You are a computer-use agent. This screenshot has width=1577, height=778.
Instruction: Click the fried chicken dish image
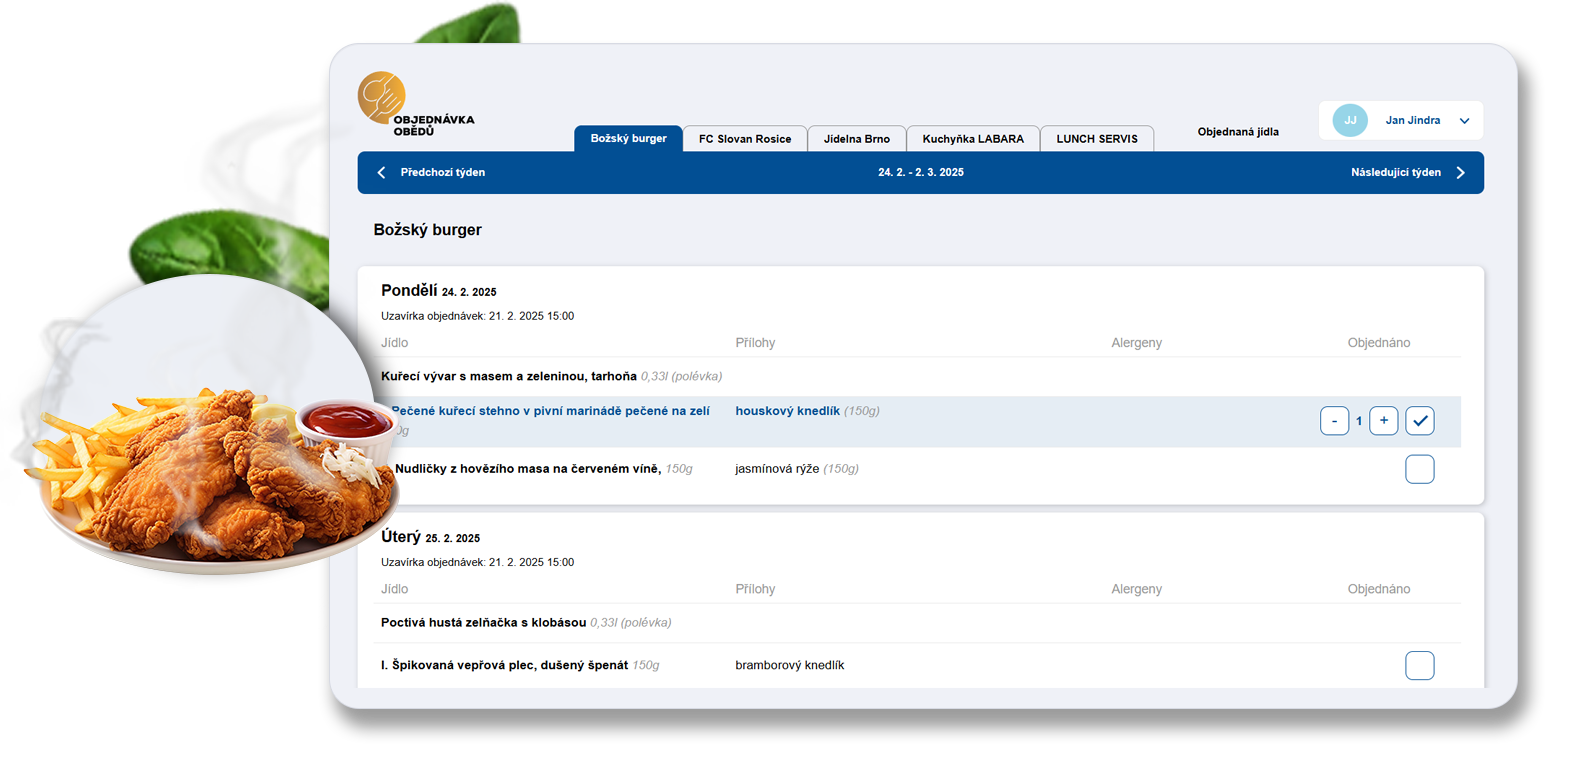pyautogui.click(x=210, y=470)
